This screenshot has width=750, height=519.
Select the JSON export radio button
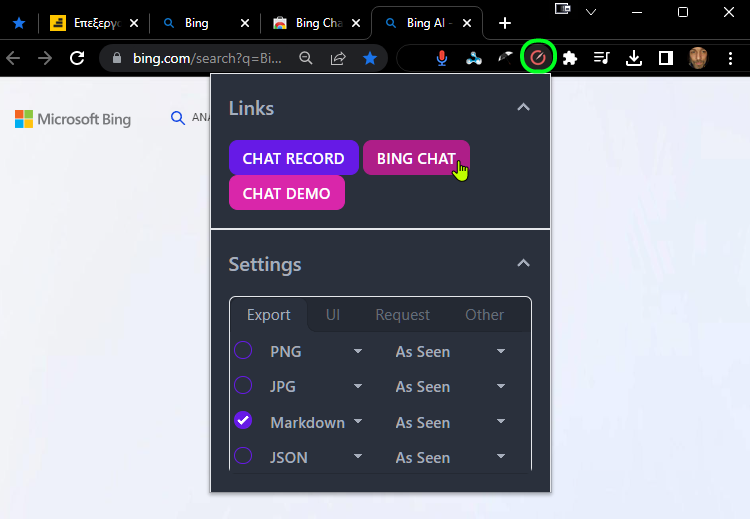pos(243,456)
